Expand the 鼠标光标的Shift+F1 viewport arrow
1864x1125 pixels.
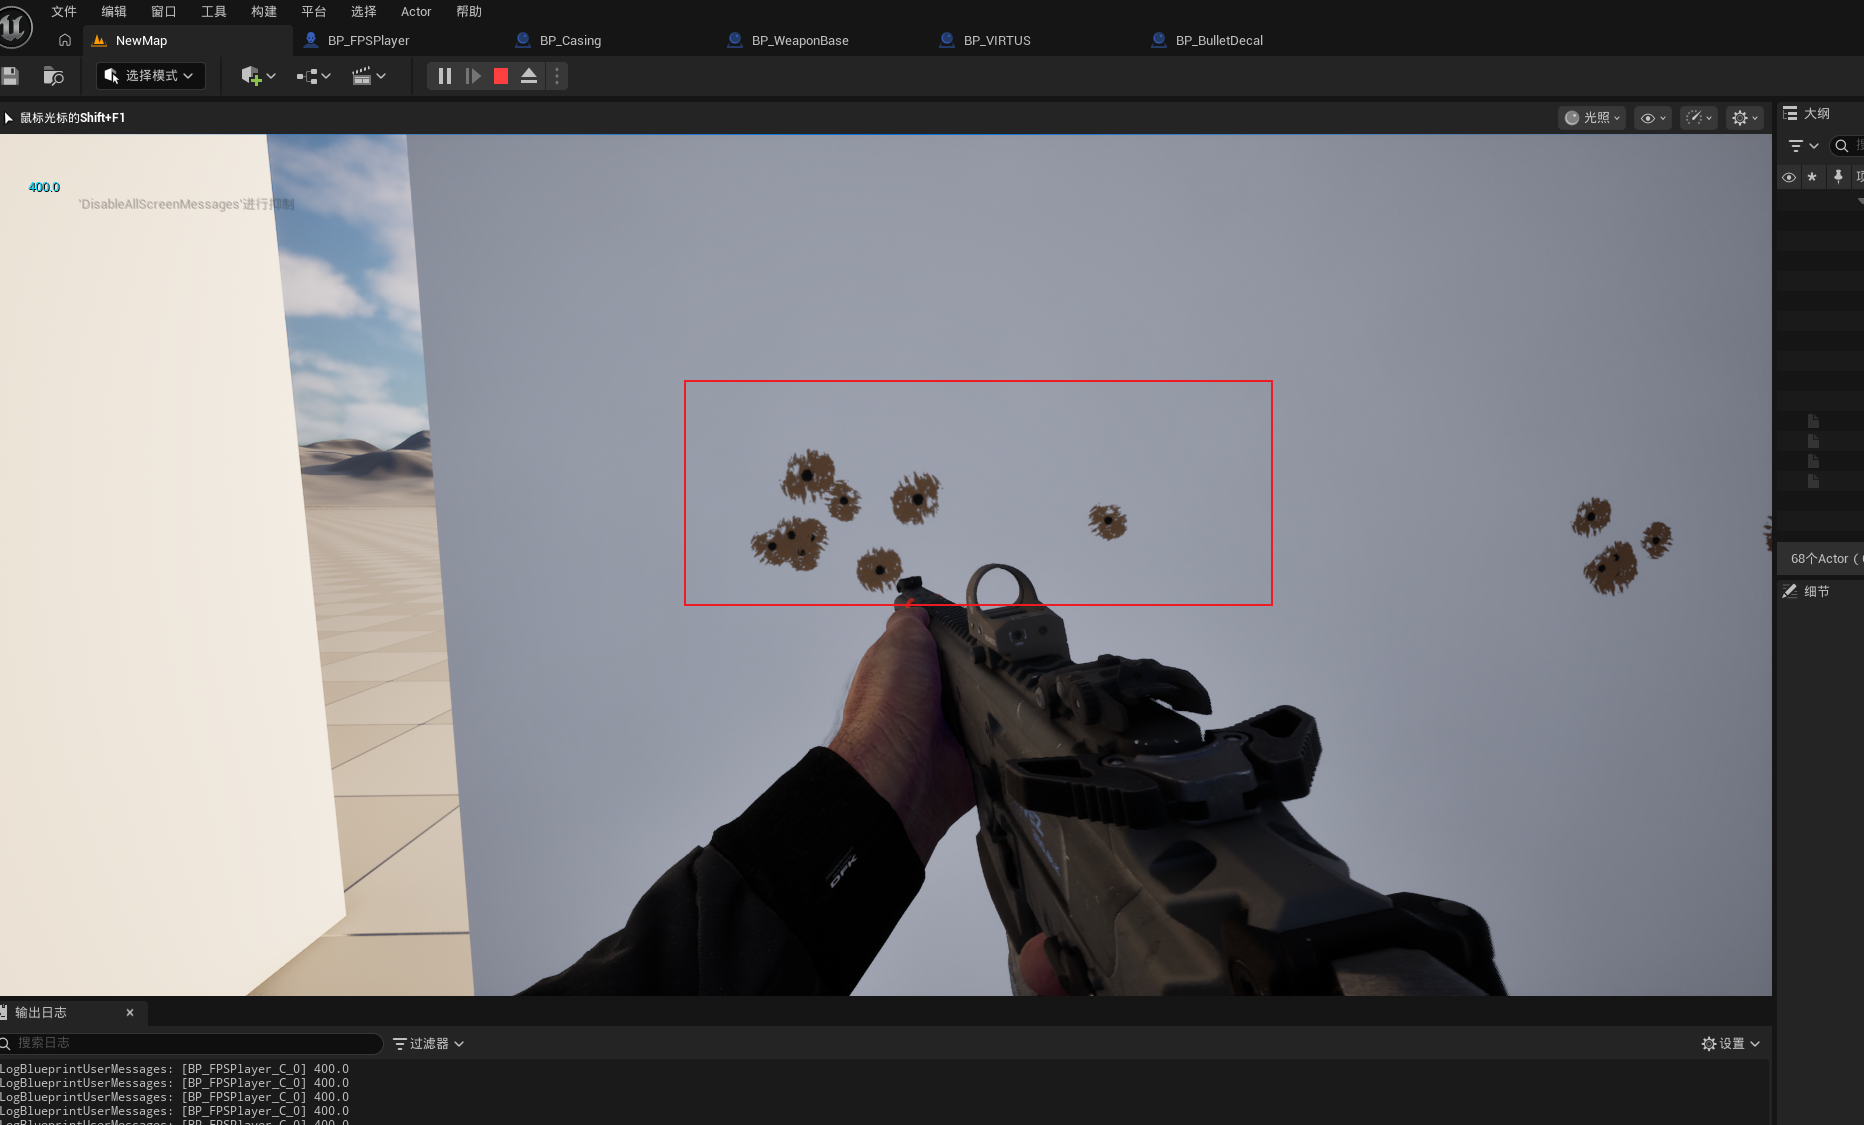coord(9,118)
